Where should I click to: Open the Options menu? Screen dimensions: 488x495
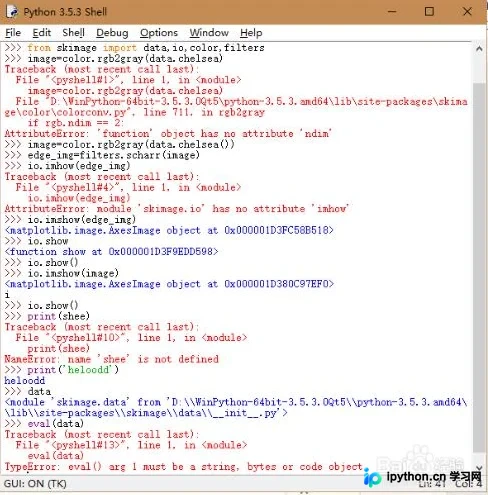(x=159, y=33)
